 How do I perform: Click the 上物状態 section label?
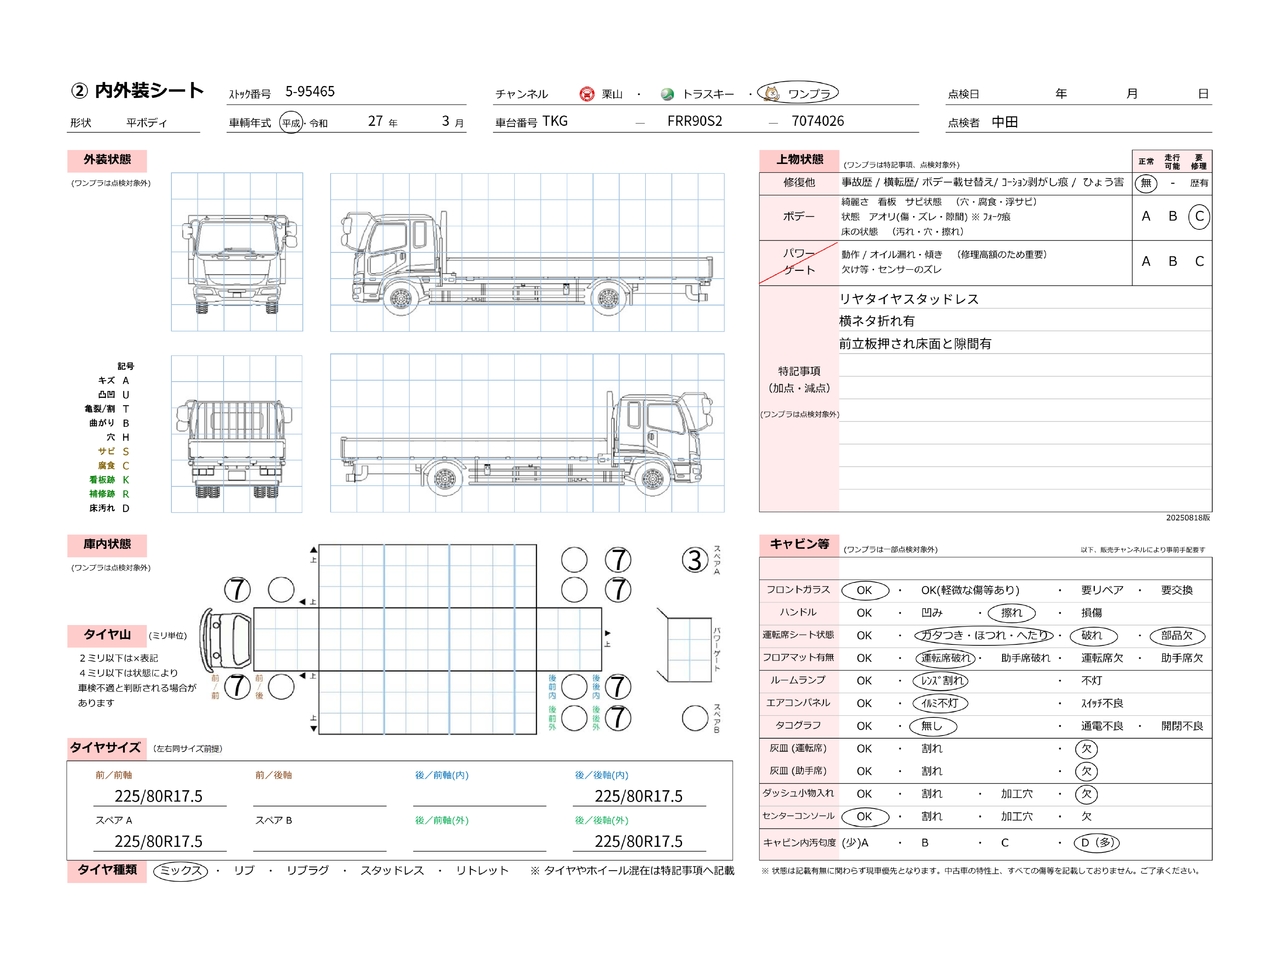800,160
